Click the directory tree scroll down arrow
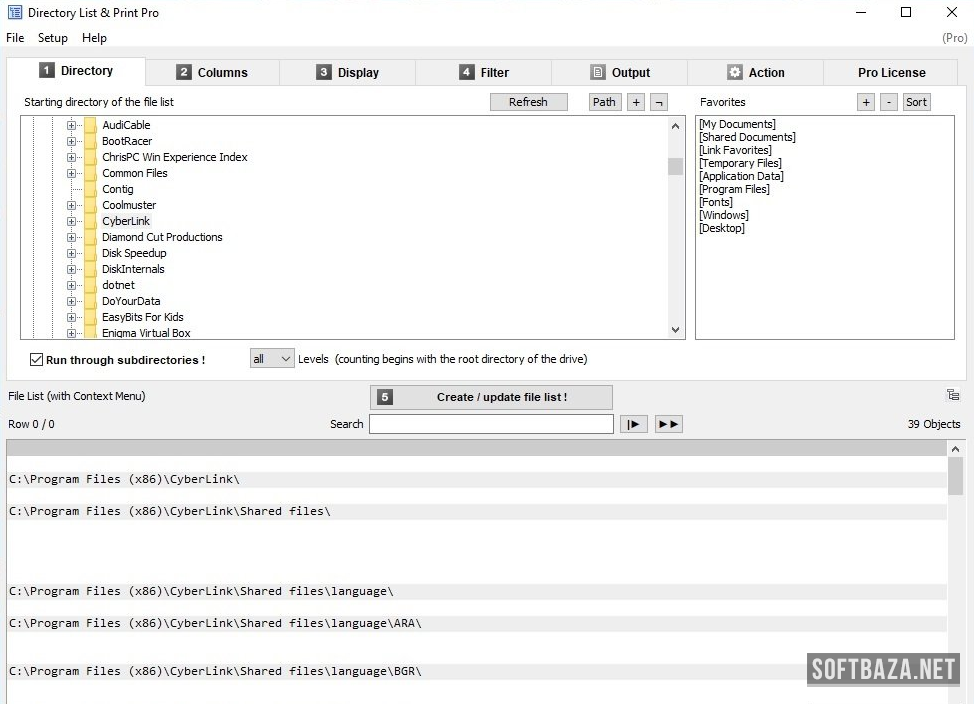This screenshot has height=704, width=974. pos(675,330)
